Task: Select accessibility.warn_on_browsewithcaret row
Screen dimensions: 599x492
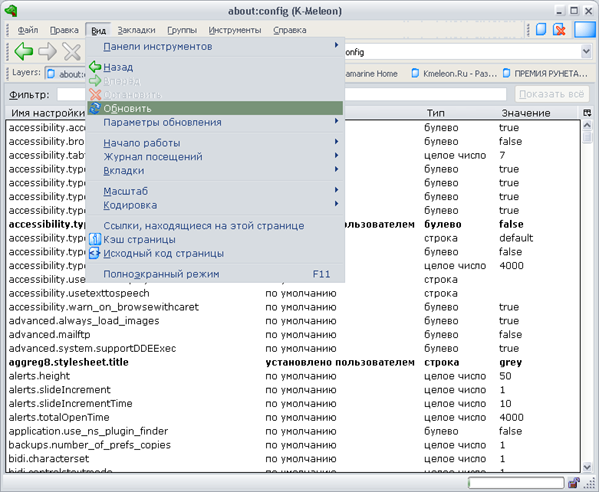Action: pos(293,307)
